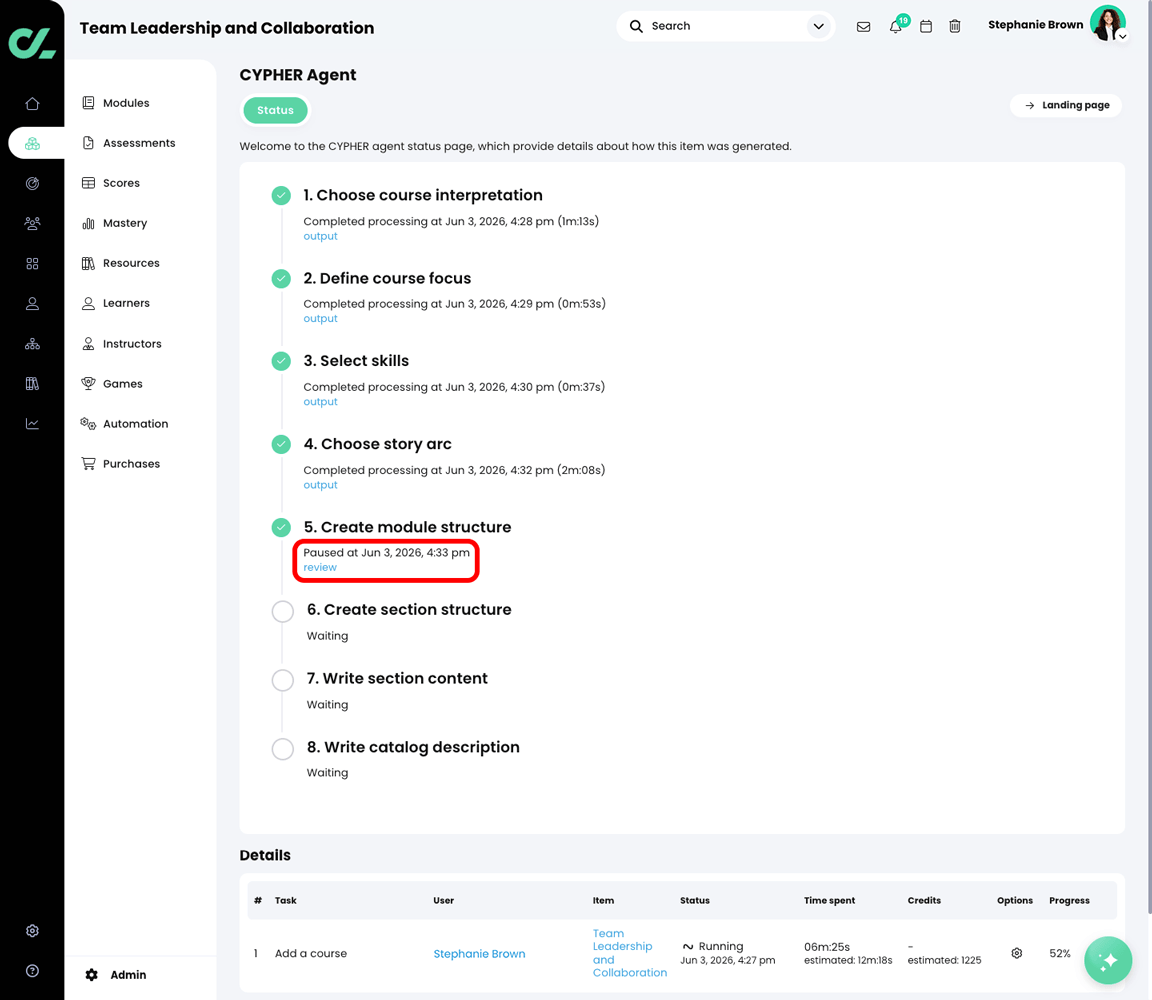Image resolution: width=1152 pixels, height=1000 pixels.
Task: Click the empty circle for step 8
Action: pos(283,749)
